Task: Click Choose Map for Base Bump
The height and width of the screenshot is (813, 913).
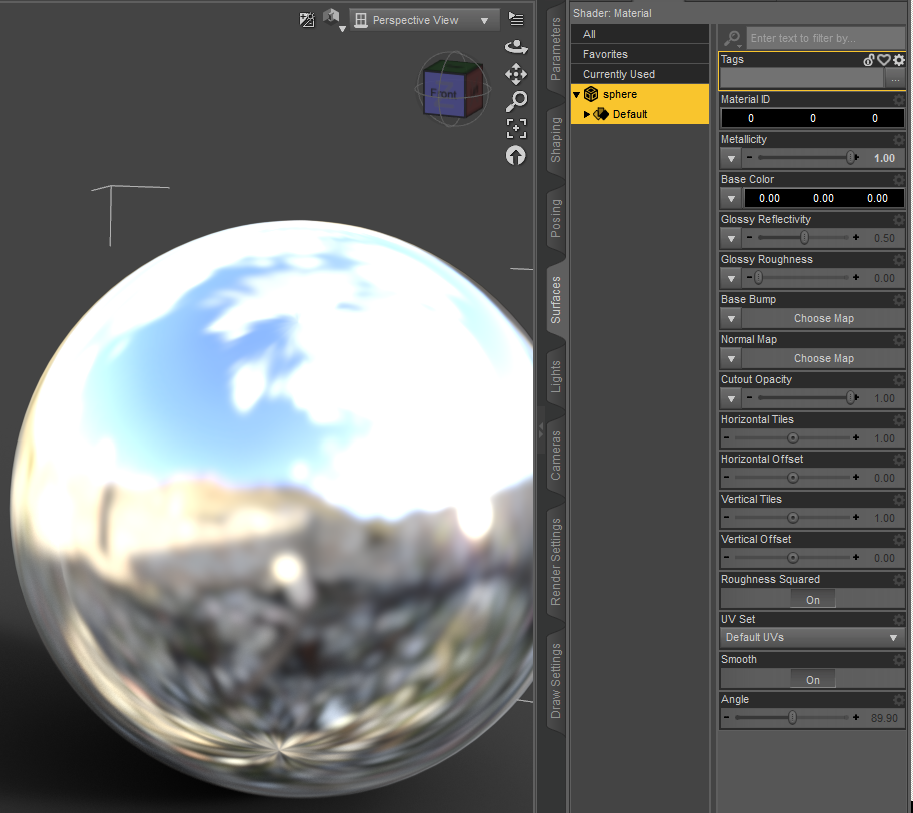Action: [823, 319]
